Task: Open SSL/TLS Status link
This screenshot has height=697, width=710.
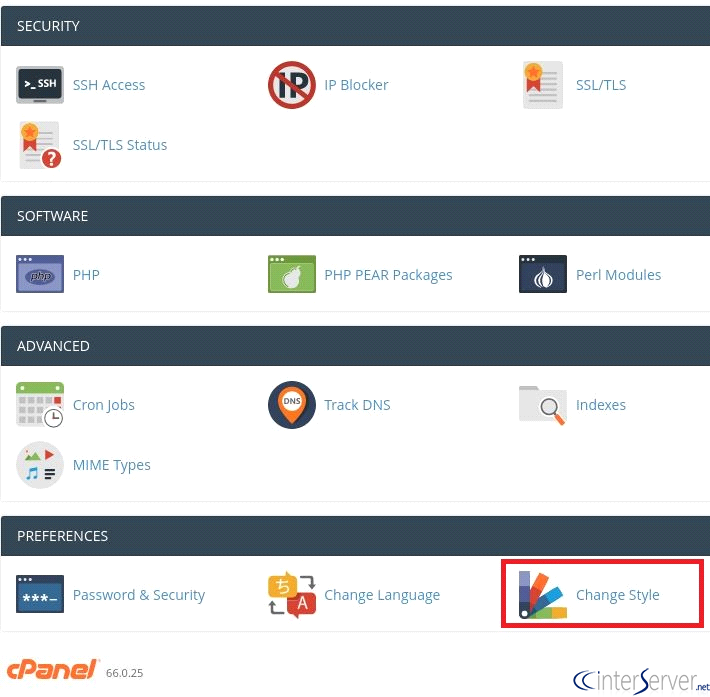Action: (120, 145)
